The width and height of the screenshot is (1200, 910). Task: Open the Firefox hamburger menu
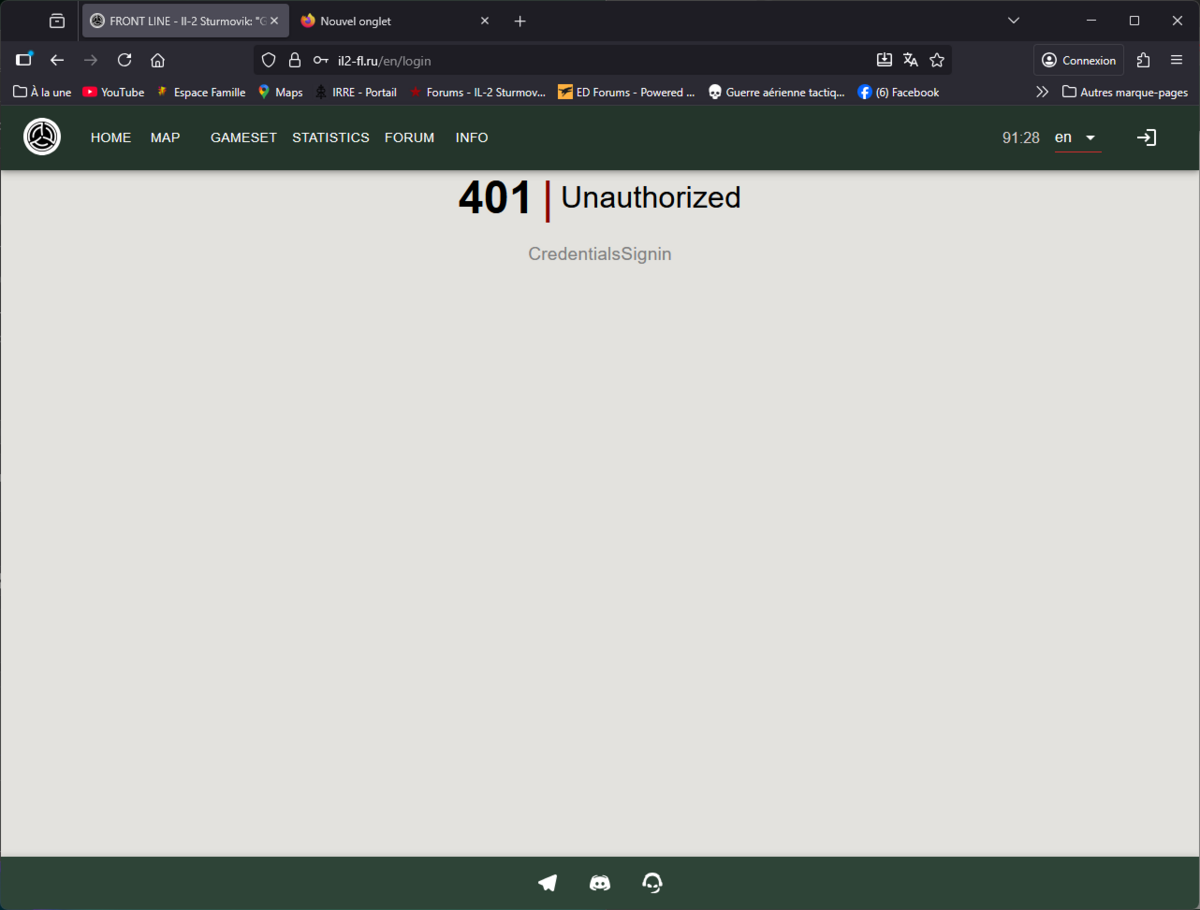[x=1176, y=60]
